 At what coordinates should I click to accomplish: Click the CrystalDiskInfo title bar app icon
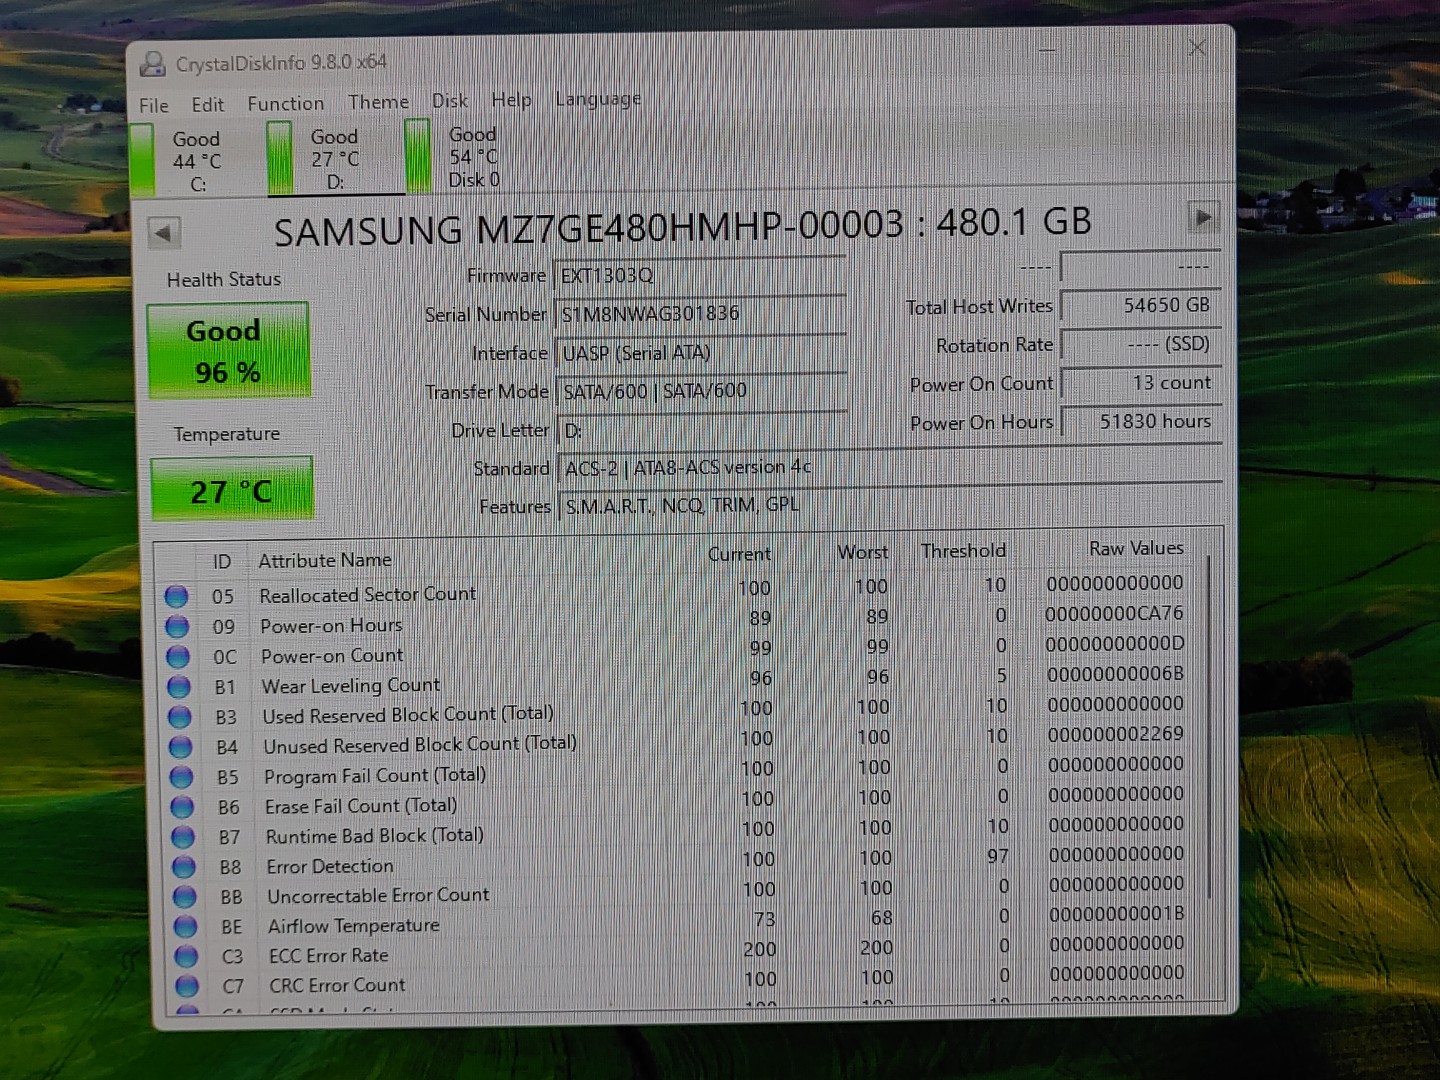coord(153,64)
